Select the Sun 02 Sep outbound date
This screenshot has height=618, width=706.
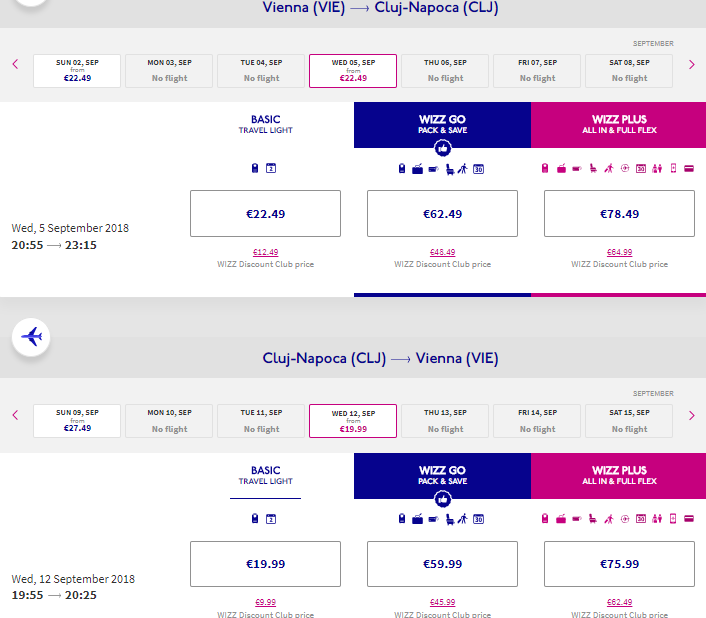click(77, 71)
